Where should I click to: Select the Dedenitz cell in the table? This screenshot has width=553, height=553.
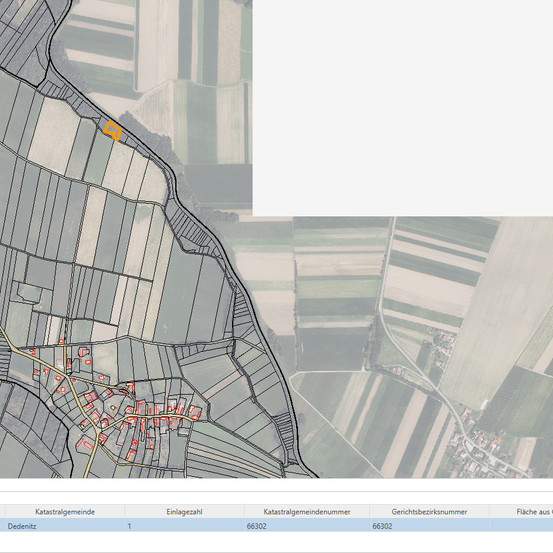click(x=65, y=526)
